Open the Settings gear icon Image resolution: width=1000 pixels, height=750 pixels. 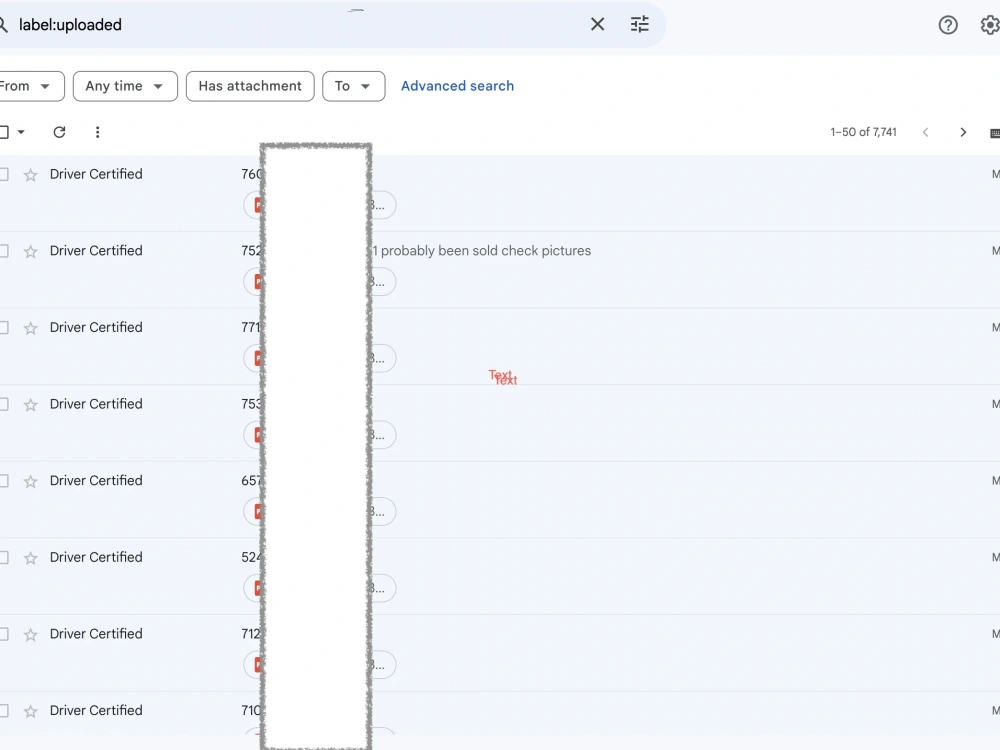(990, 25)
